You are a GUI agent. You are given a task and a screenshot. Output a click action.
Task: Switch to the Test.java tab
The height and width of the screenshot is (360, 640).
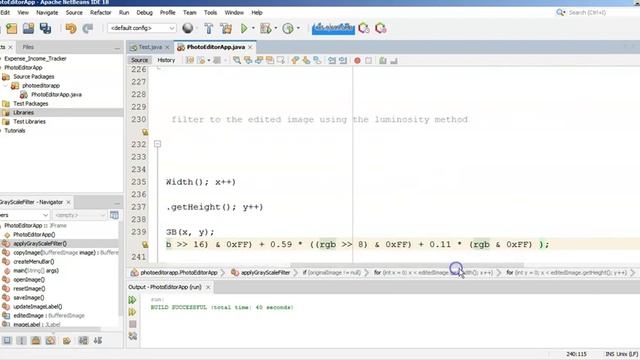[149, 47]
